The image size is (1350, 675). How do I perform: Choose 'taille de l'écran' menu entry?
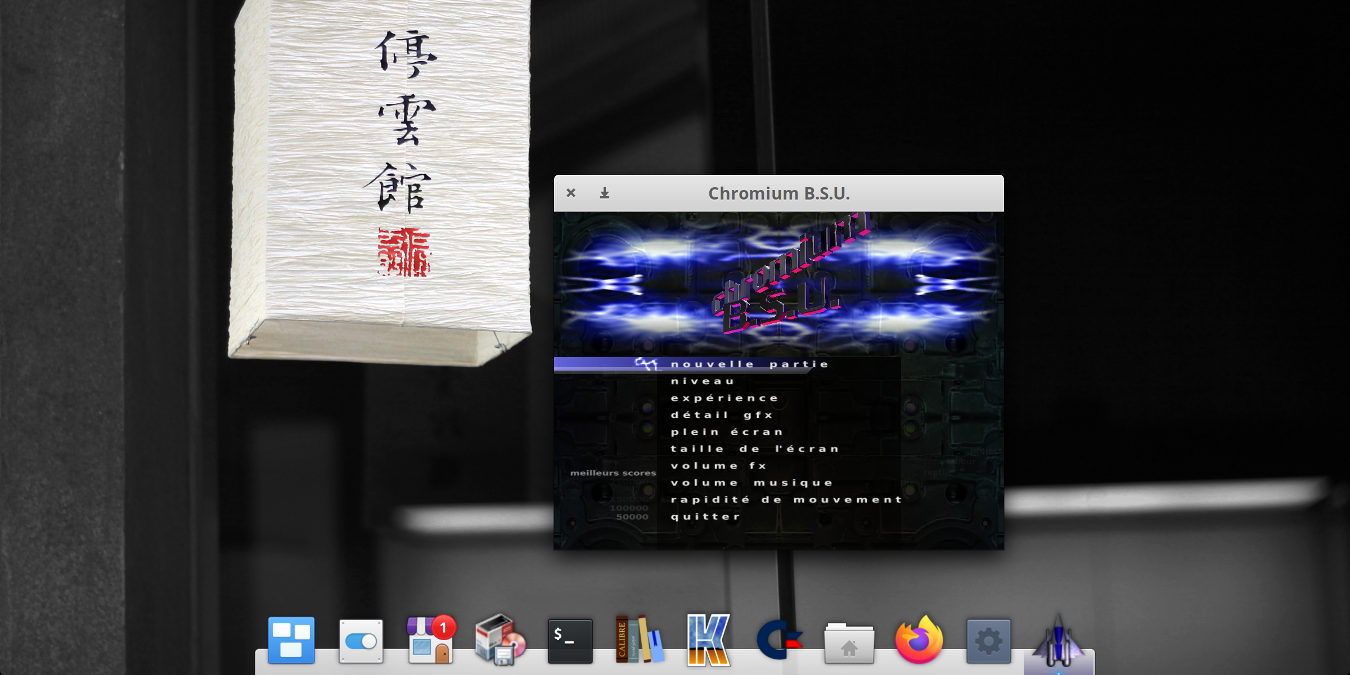pos(755,449)
